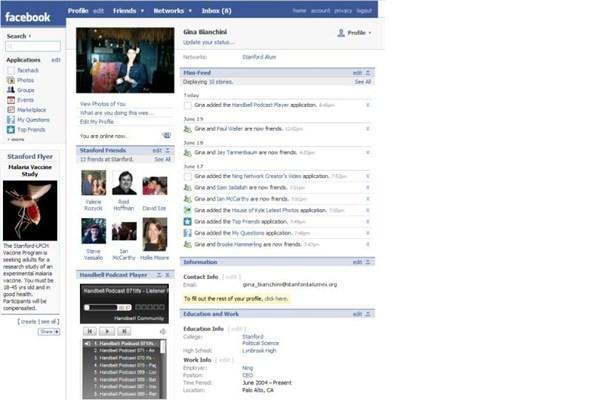The width and height of the screenshot is (600, 400).
Task: Click icon beside My Questions application story
Action: [x=188, y=233]
